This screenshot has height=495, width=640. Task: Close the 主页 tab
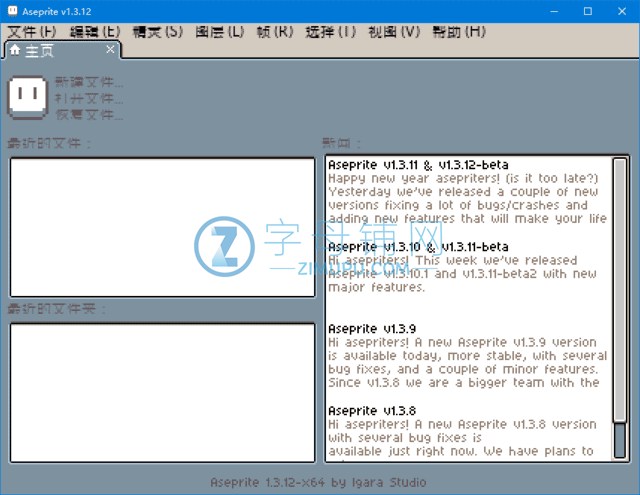point(110,49)
